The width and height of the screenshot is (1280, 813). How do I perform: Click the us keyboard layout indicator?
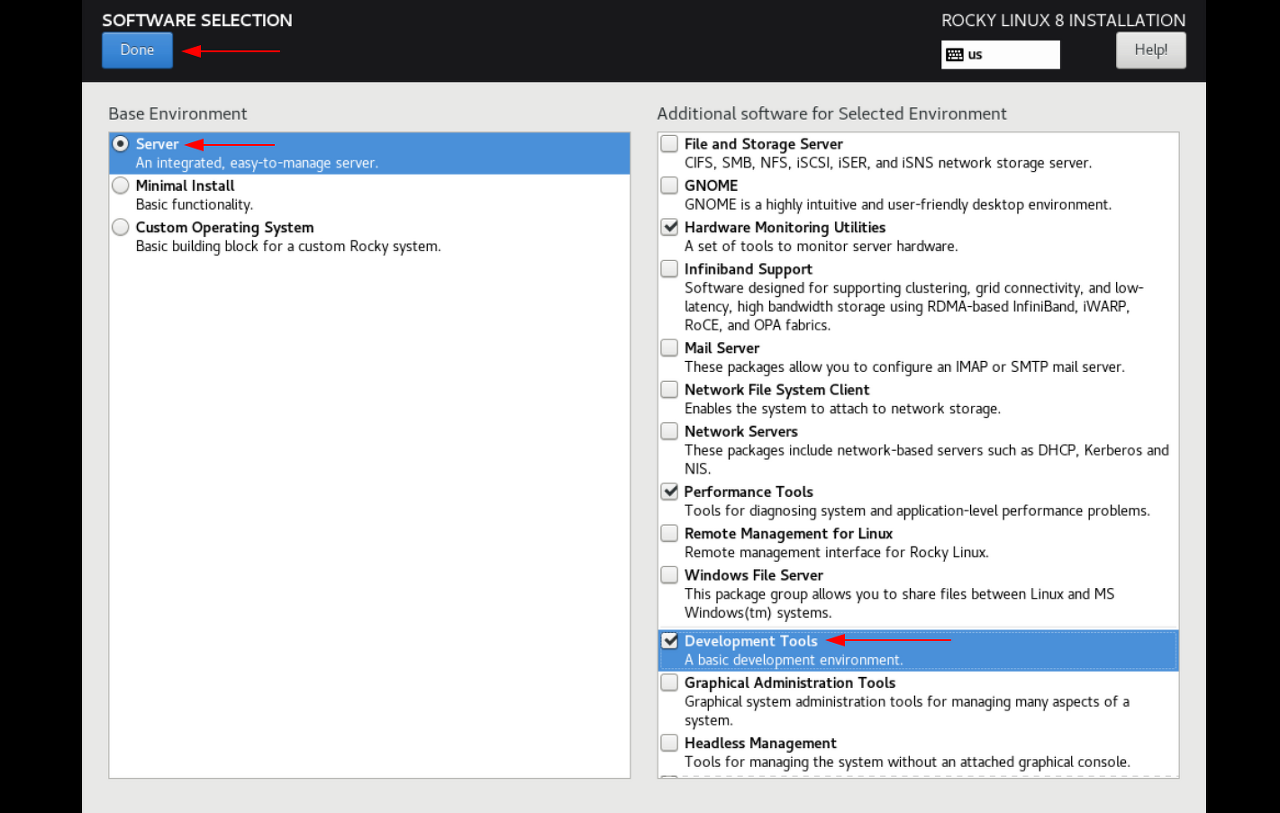pos(1000,55)
